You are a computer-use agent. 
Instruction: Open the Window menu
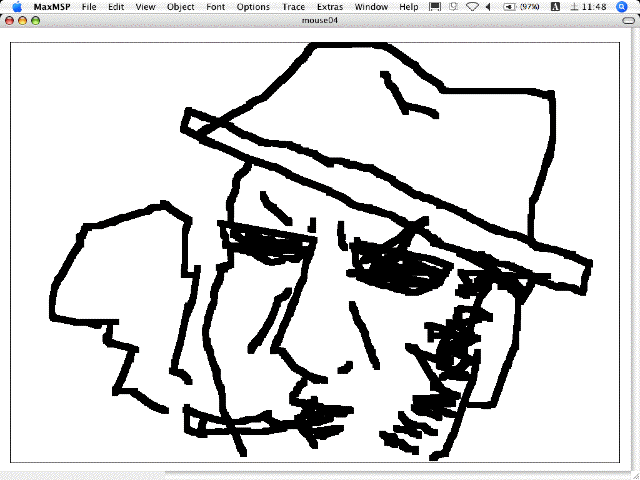point(371,7)
